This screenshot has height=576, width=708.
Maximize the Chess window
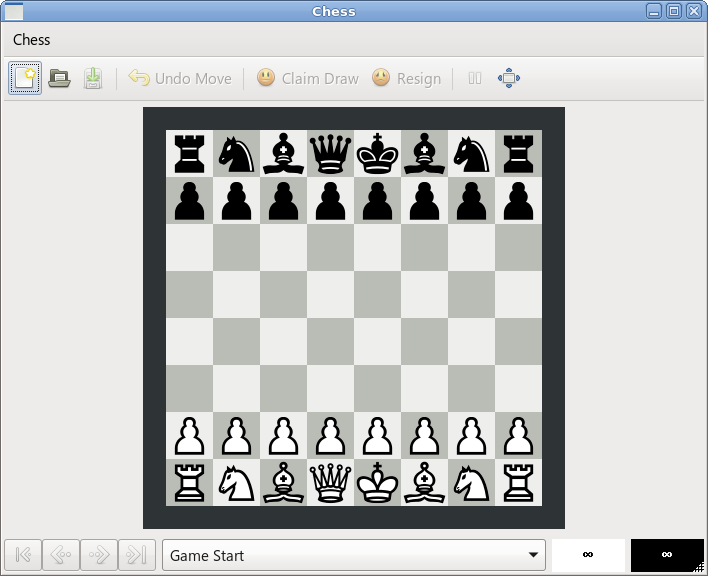coord(674,11)
